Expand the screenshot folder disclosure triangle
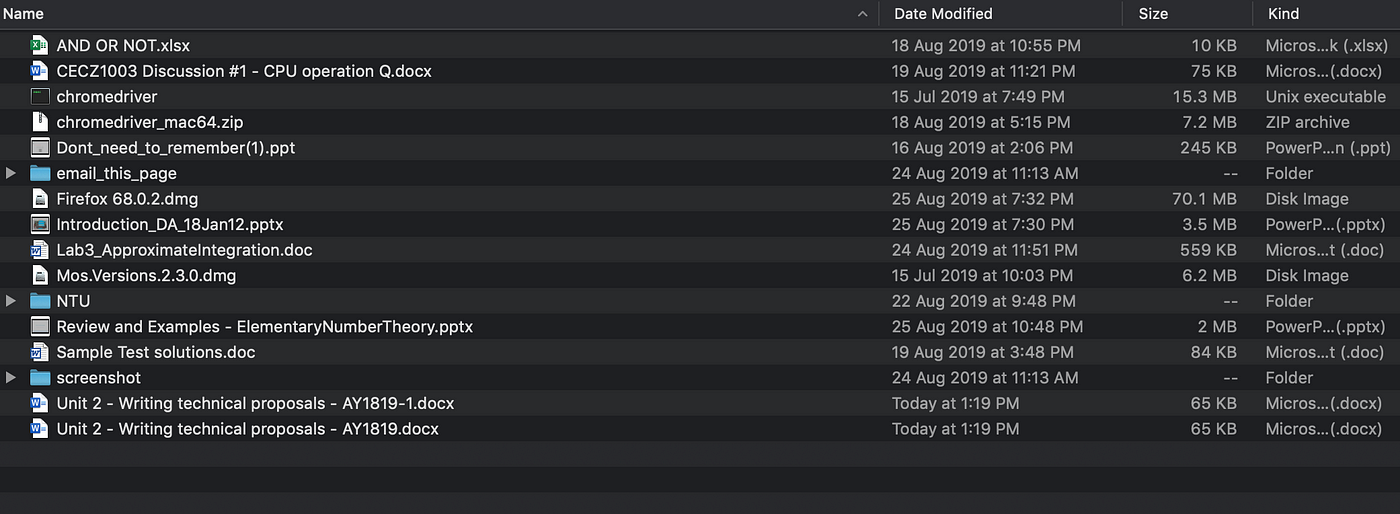The width and height of the screenshot is (1400, 514). (11, 378)
